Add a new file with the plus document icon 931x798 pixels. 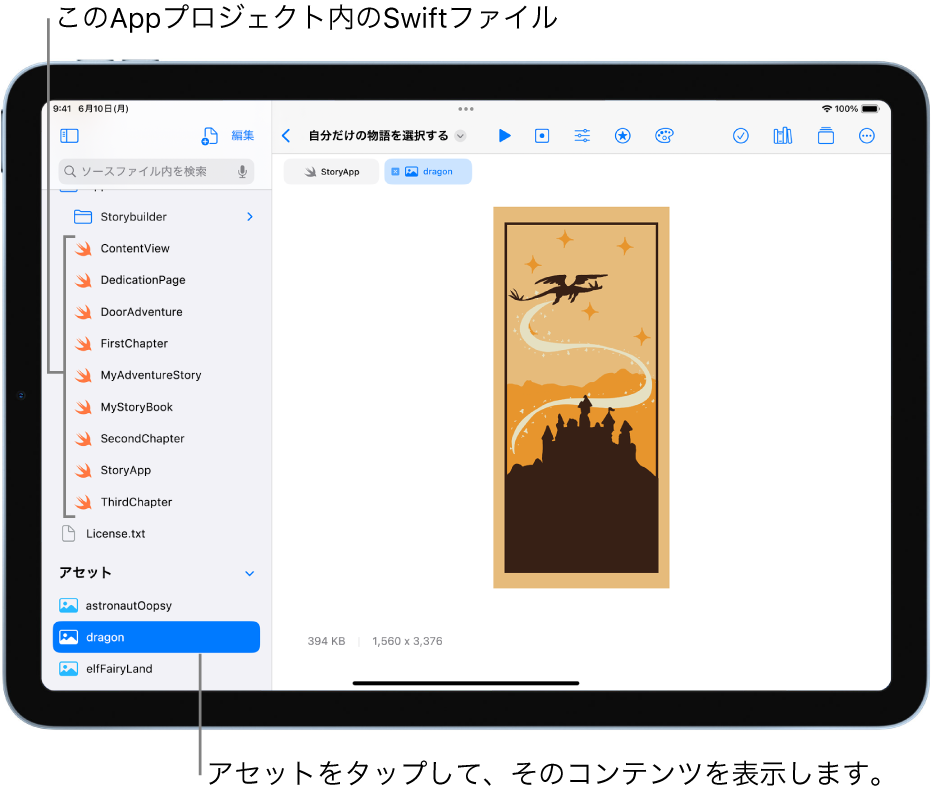209,136
